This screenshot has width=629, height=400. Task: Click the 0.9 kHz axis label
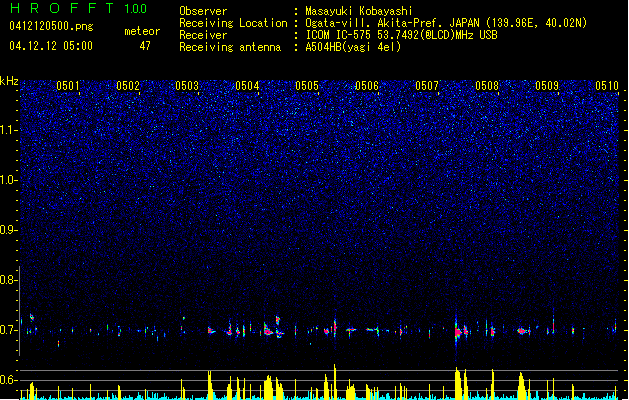tap(9, 230)
